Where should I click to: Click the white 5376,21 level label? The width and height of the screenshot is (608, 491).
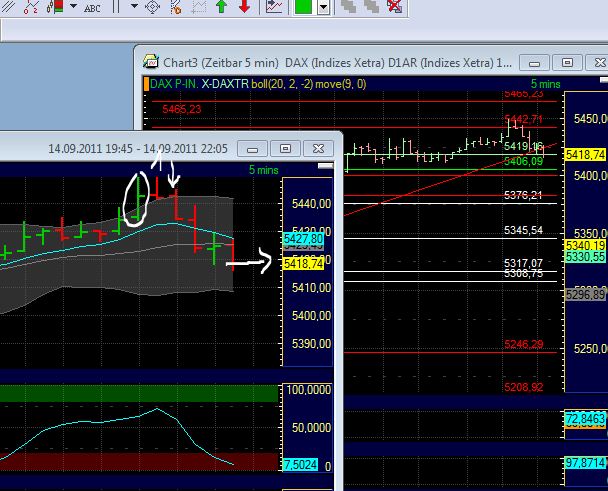tap(523, 195)
